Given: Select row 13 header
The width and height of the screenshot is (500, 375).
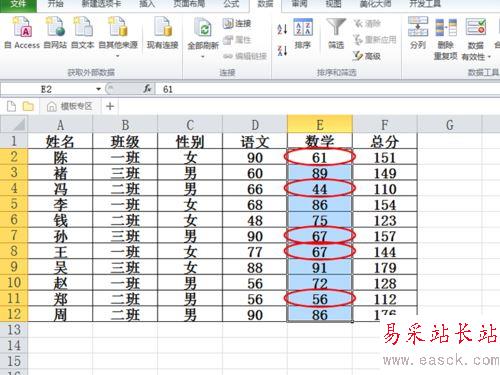Looking at the screenshot, I should coord(14,330).
